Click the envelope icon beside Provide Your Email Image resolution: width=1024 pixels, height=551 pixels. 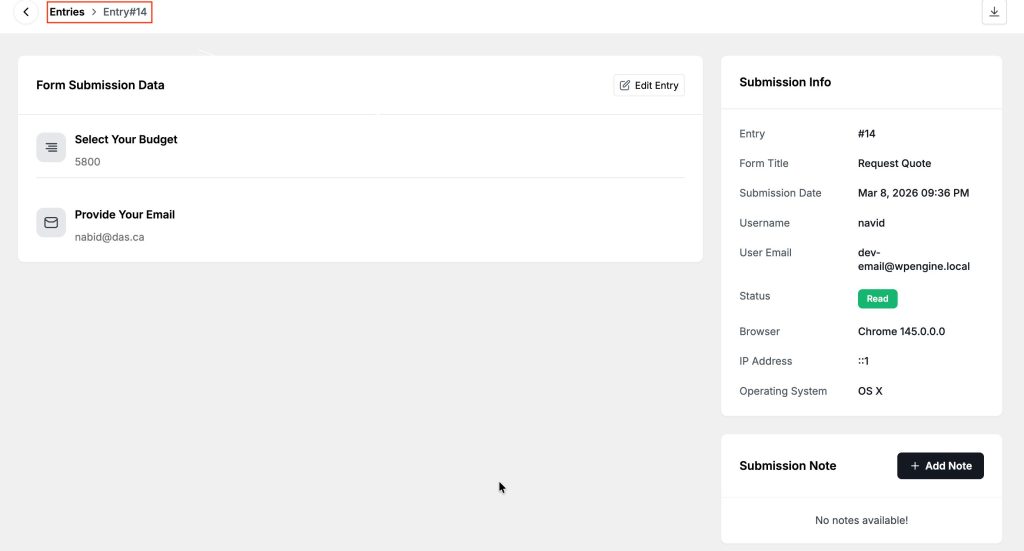[51, 223]
